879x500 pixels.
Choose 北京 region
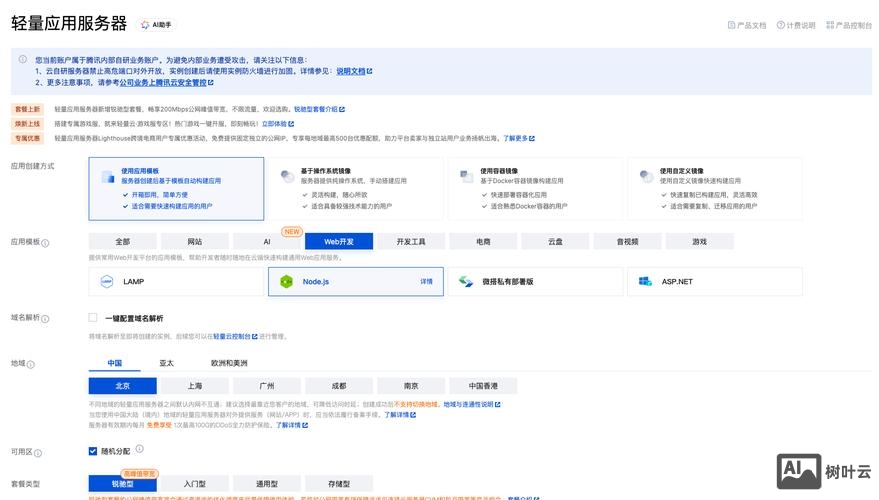coord(123,386)
